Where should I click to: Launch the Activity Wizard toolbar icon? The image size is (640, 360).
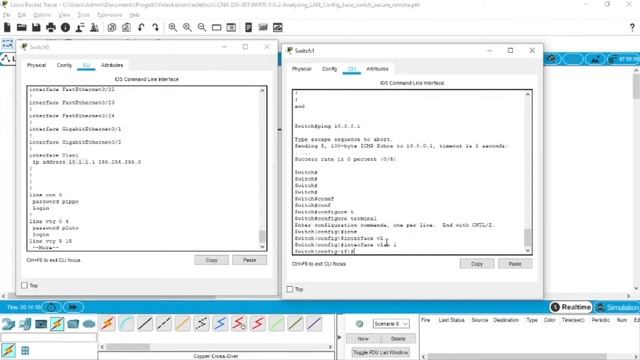click(80, 27)
